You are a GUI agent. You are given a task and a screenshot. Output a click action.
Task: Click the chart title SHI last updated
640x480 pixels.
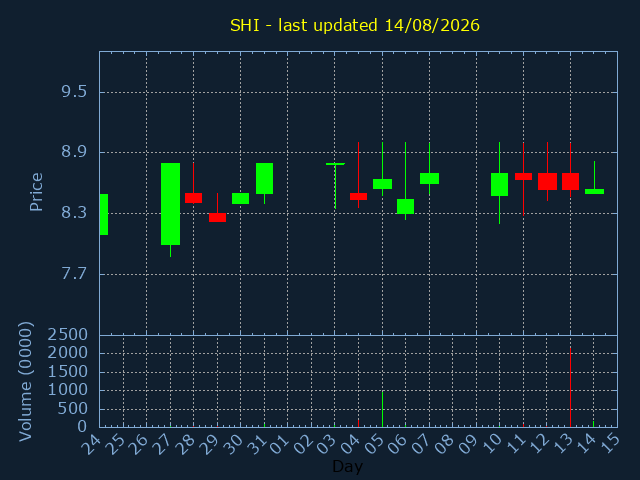tap(355, 25)
